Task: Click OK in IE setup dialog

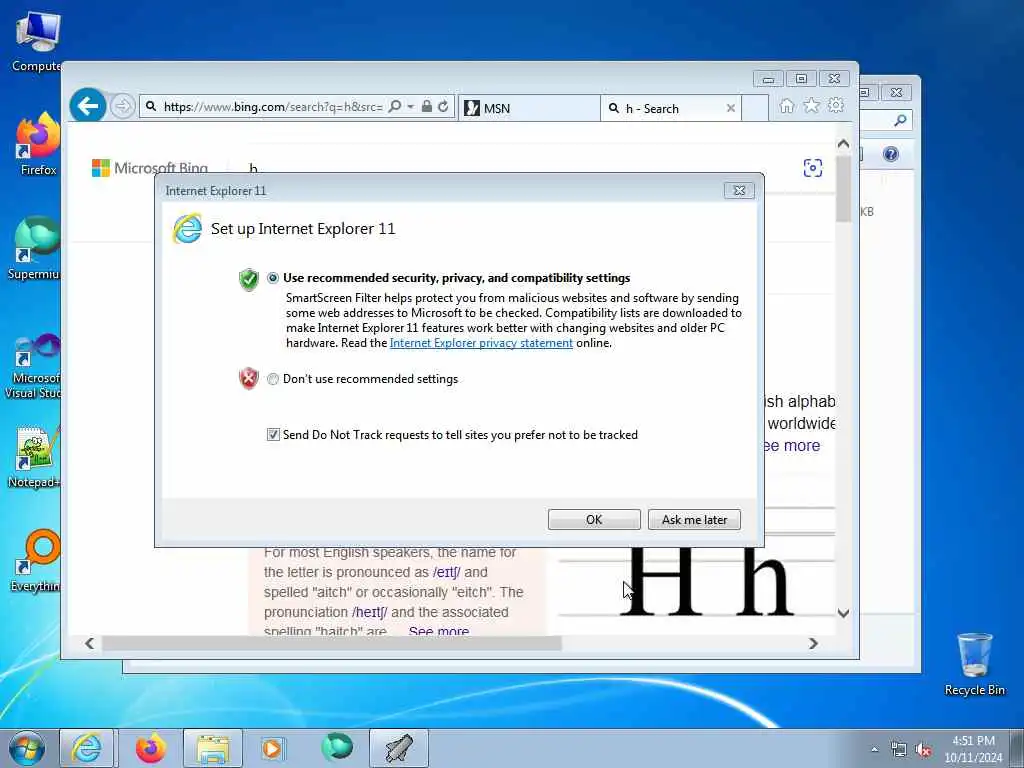Action: pos(594,520)
